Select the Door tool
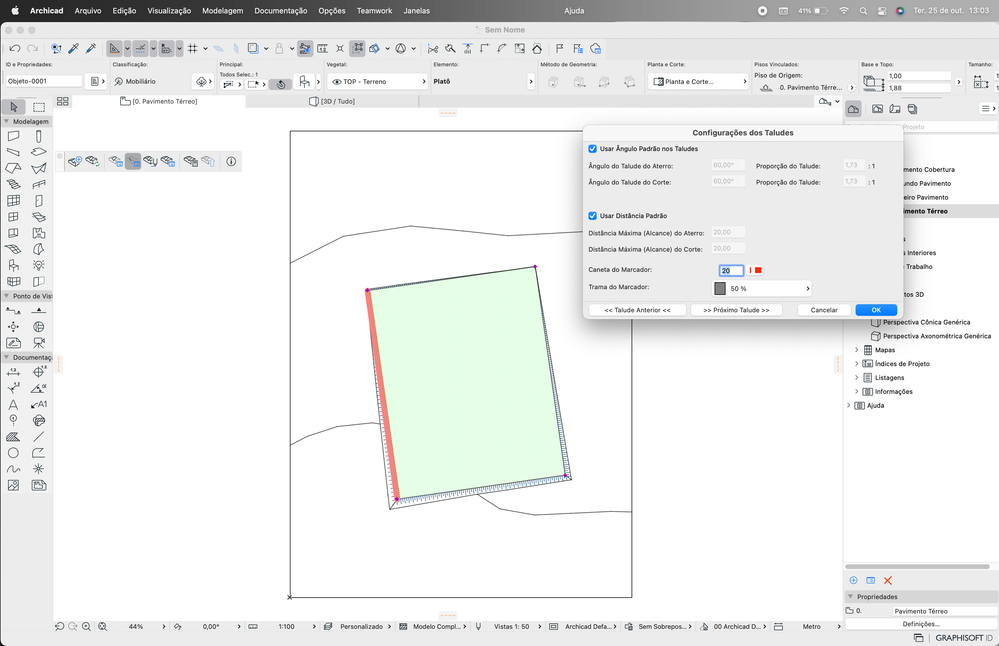The height and width of the screenshot is (646, 999). (39, 201)
